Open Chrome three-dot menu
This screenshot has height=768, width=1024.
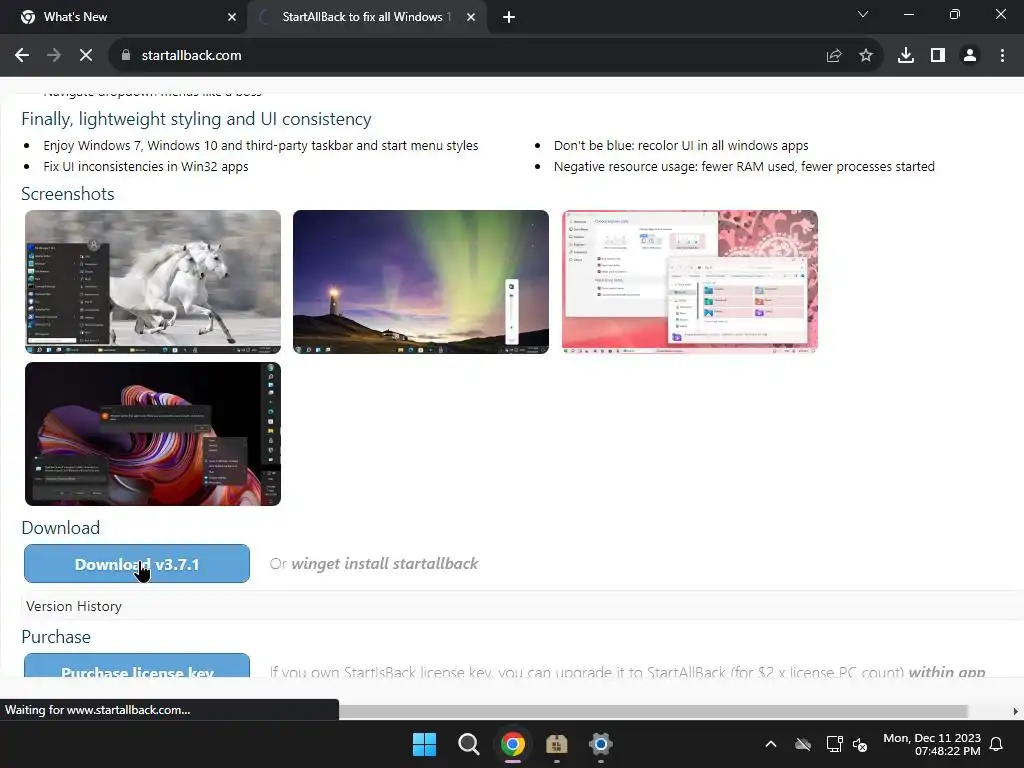pyautogui.click(x=1002, y=56)
